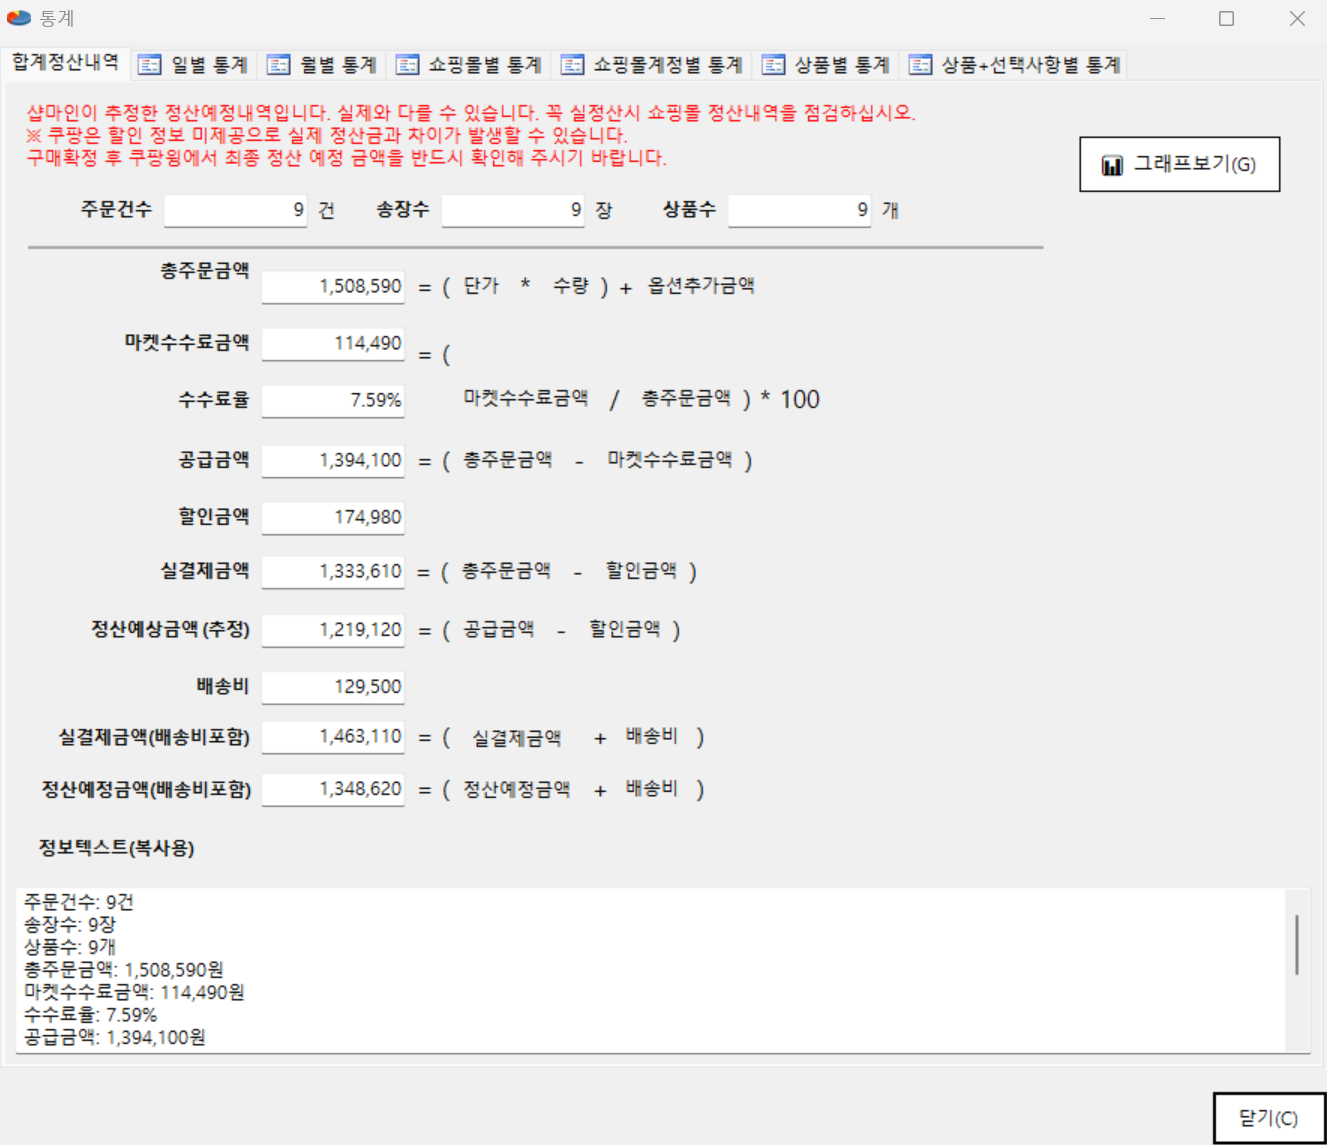Focus the 수수료율 percentage field
Image resolution: width=1327 pixels, height=1145 pixels.
pos(333,401)
